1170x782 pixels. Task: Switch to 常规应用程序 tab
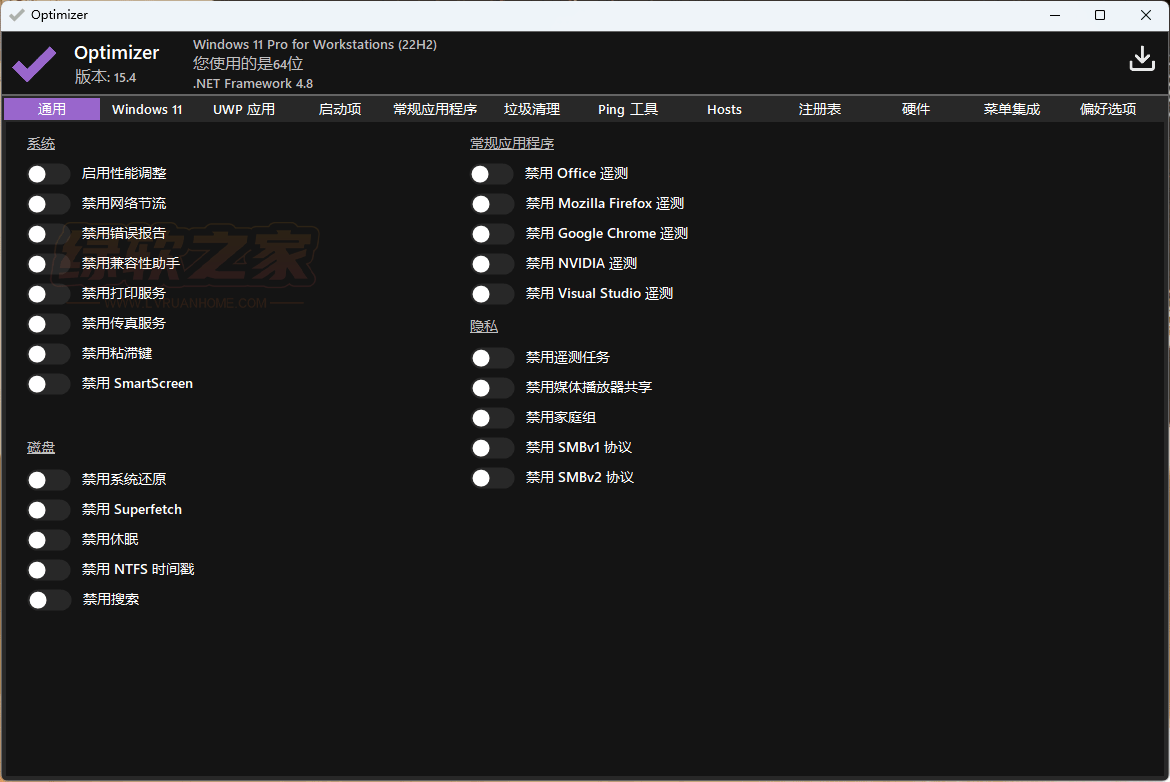click(x=435, y=109)
